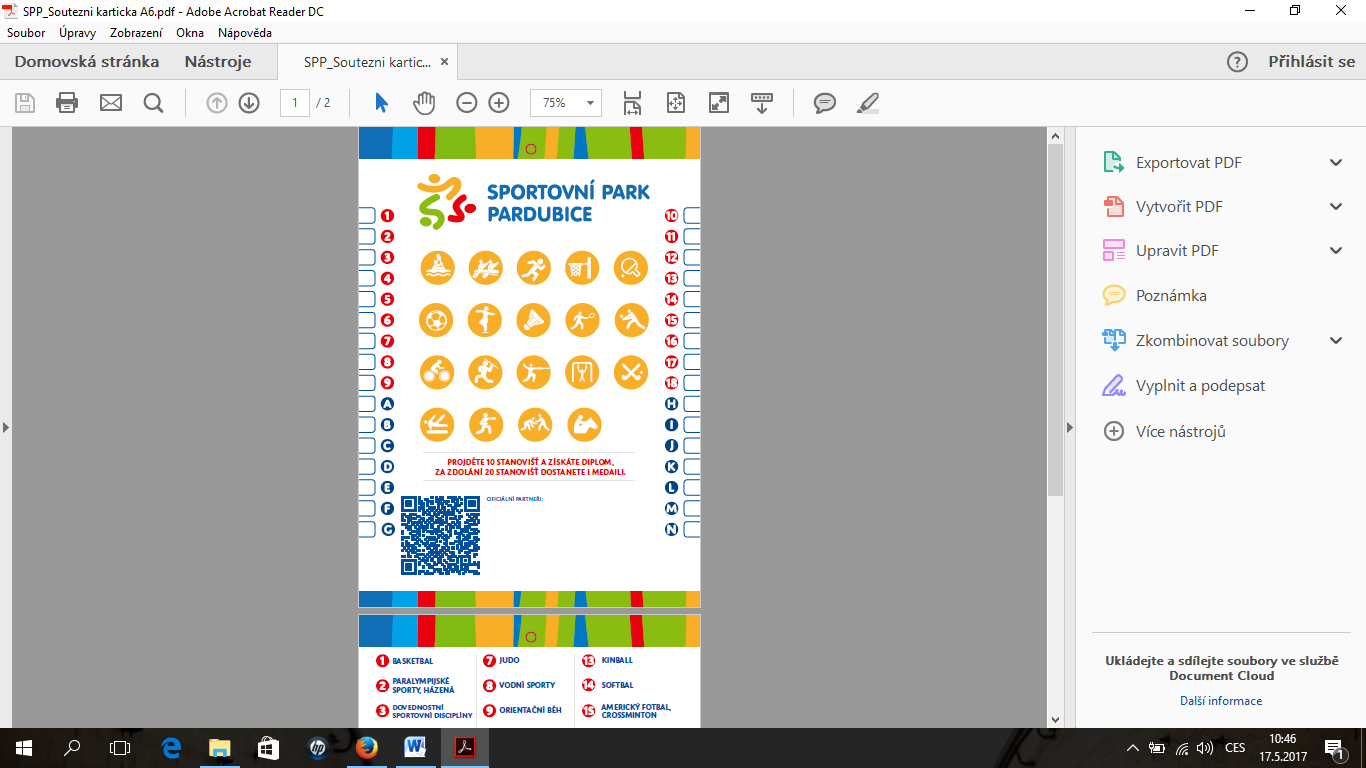This screenshot has width=1366, height=768.
Task: Click the Více nástrojů plus icon
Action: (1114, 431)
